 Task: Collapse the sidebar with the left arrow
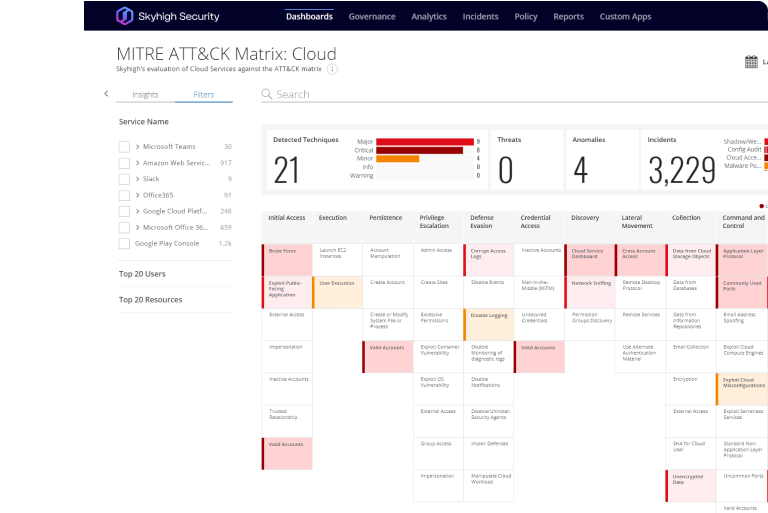pyautogui.click(x=106, y=94)
